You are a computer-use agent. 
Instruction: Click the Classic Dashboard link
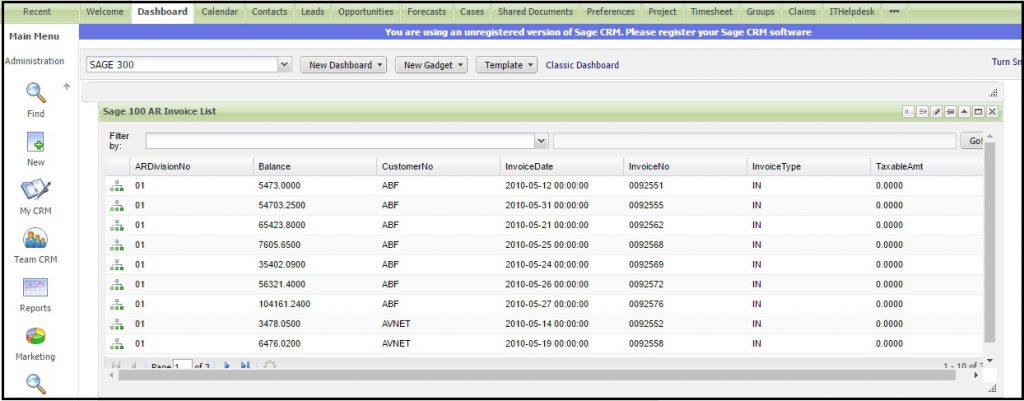tap(582, 65)
